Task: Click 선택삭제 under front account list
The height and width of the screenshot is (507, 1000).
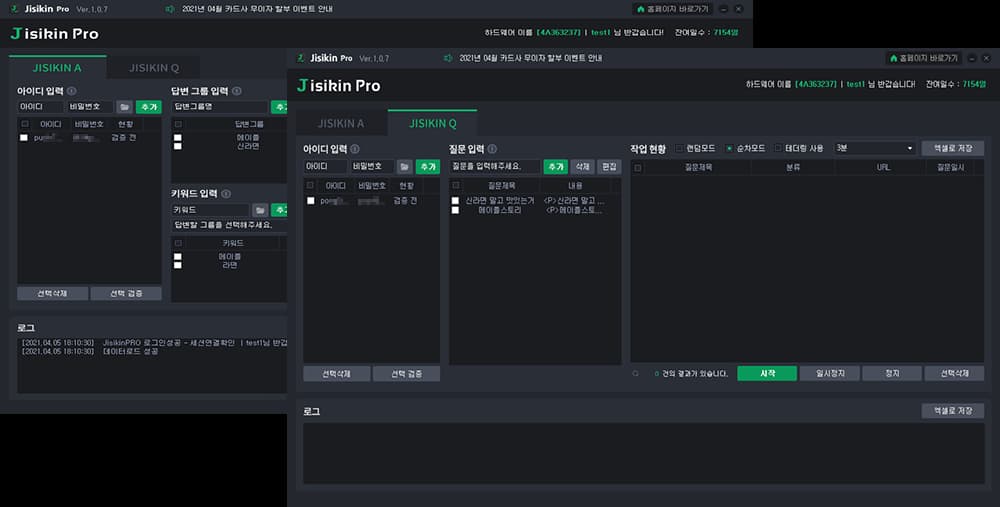Action: [x=337, y=374]
